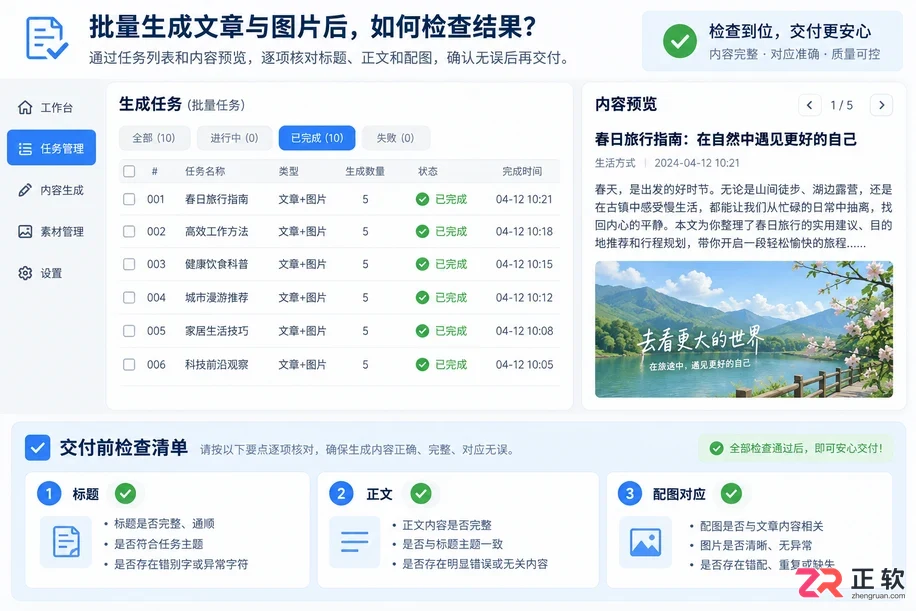
Task: Open 设置 in the sidebar
Action: coord(51,273)
